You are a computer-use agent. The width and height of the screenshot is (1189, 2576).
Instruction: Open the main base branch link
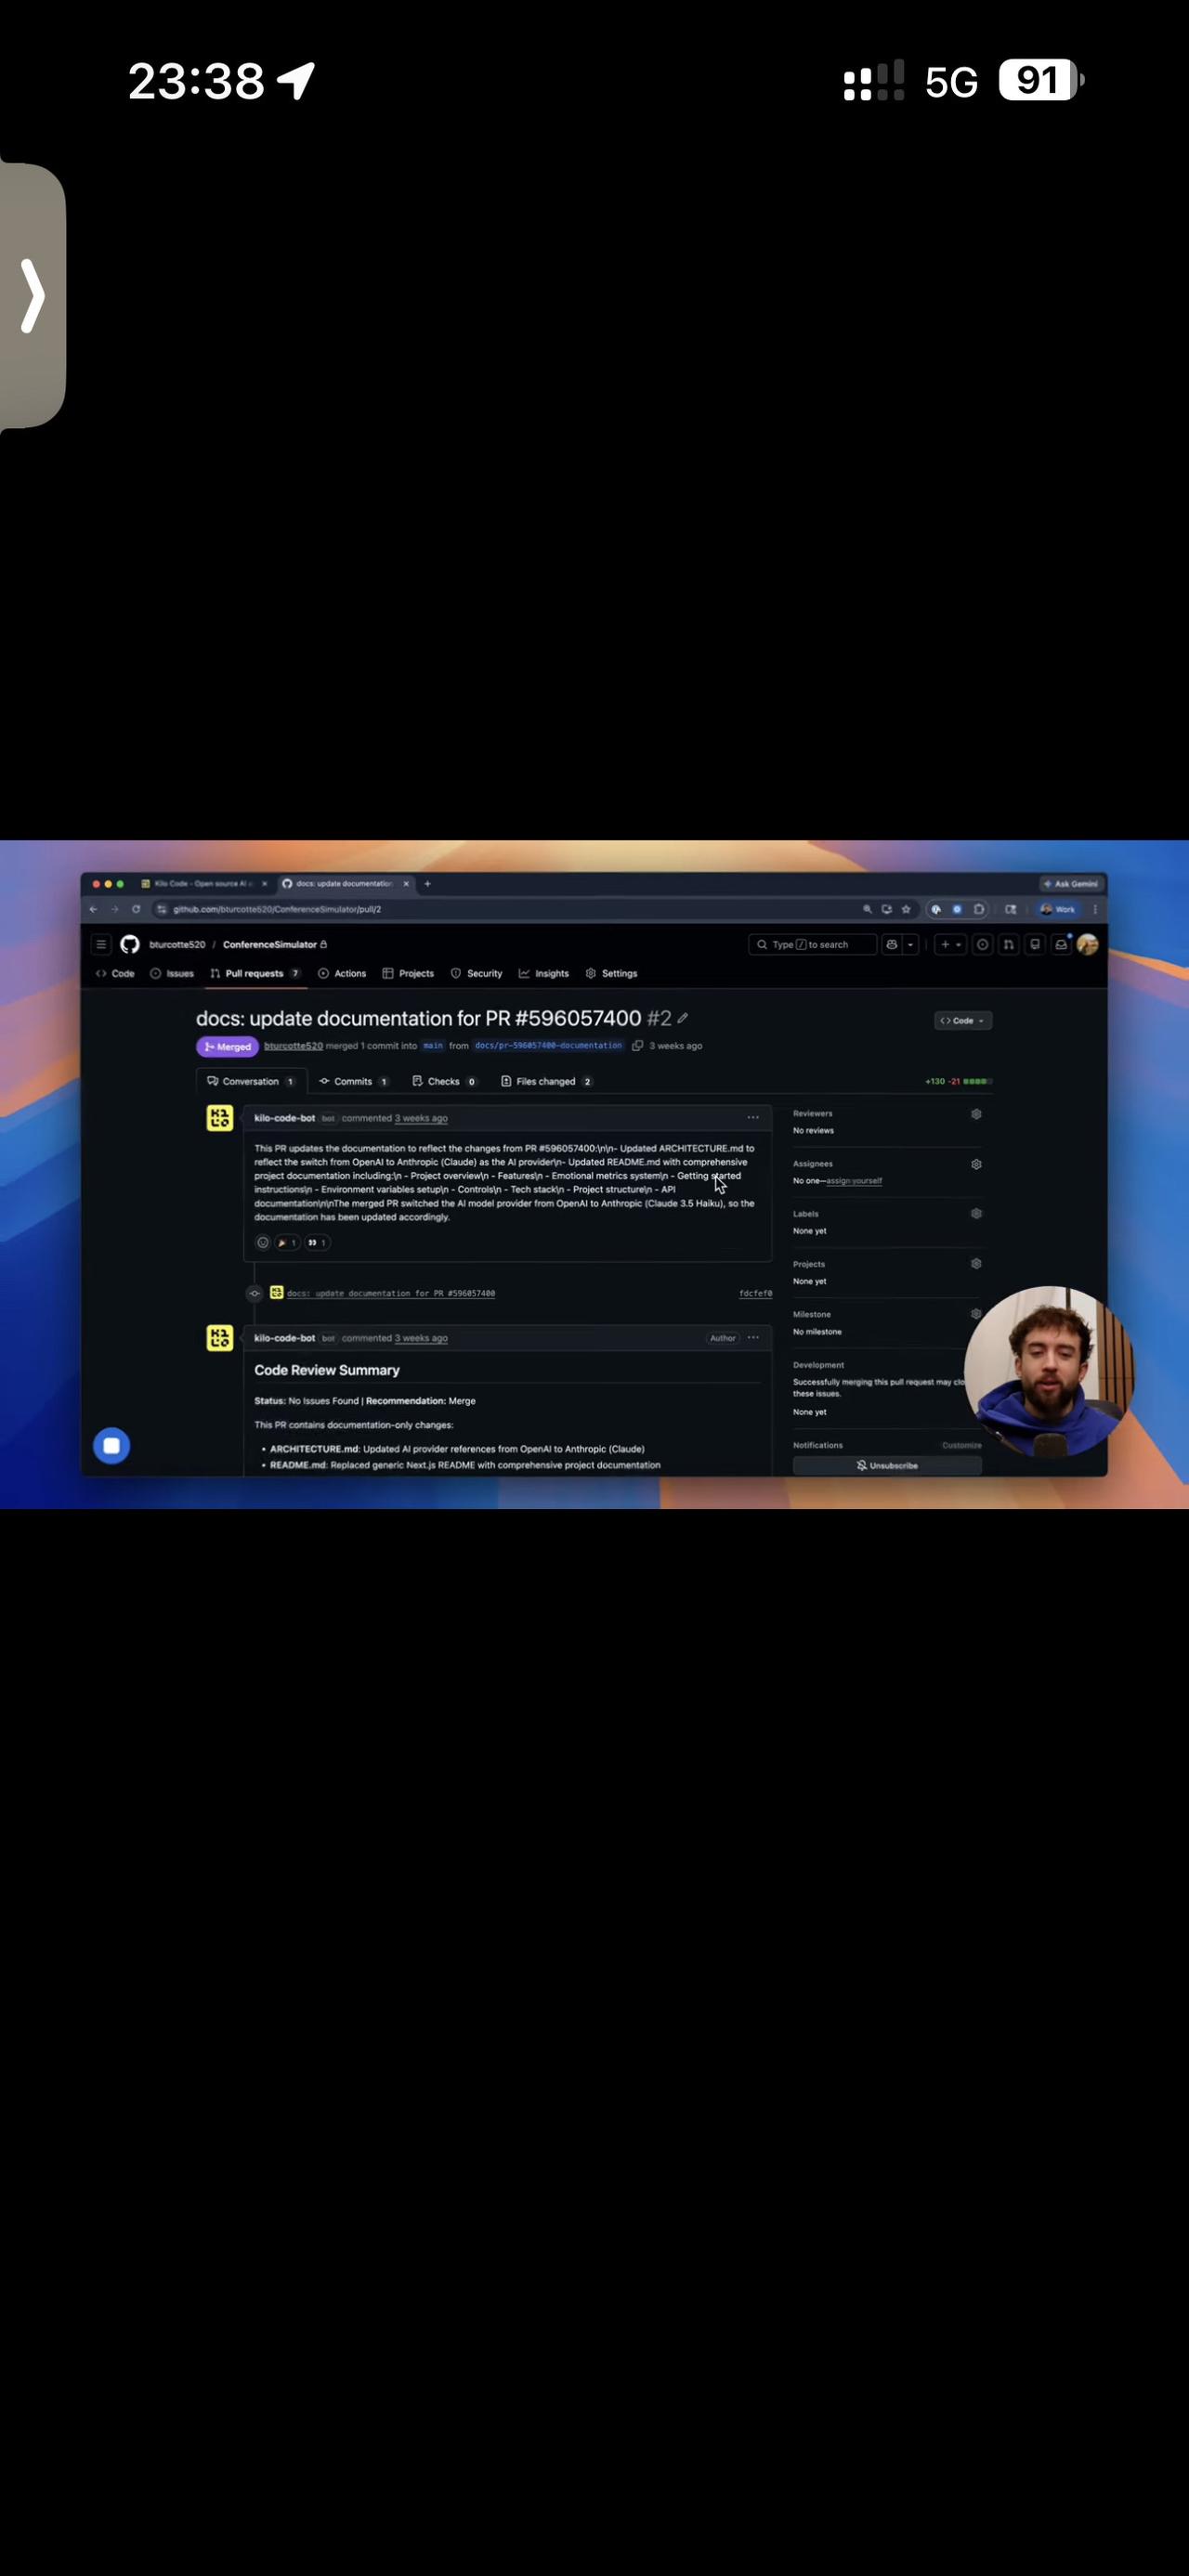pyautogui.click(x=433, y=1046)
